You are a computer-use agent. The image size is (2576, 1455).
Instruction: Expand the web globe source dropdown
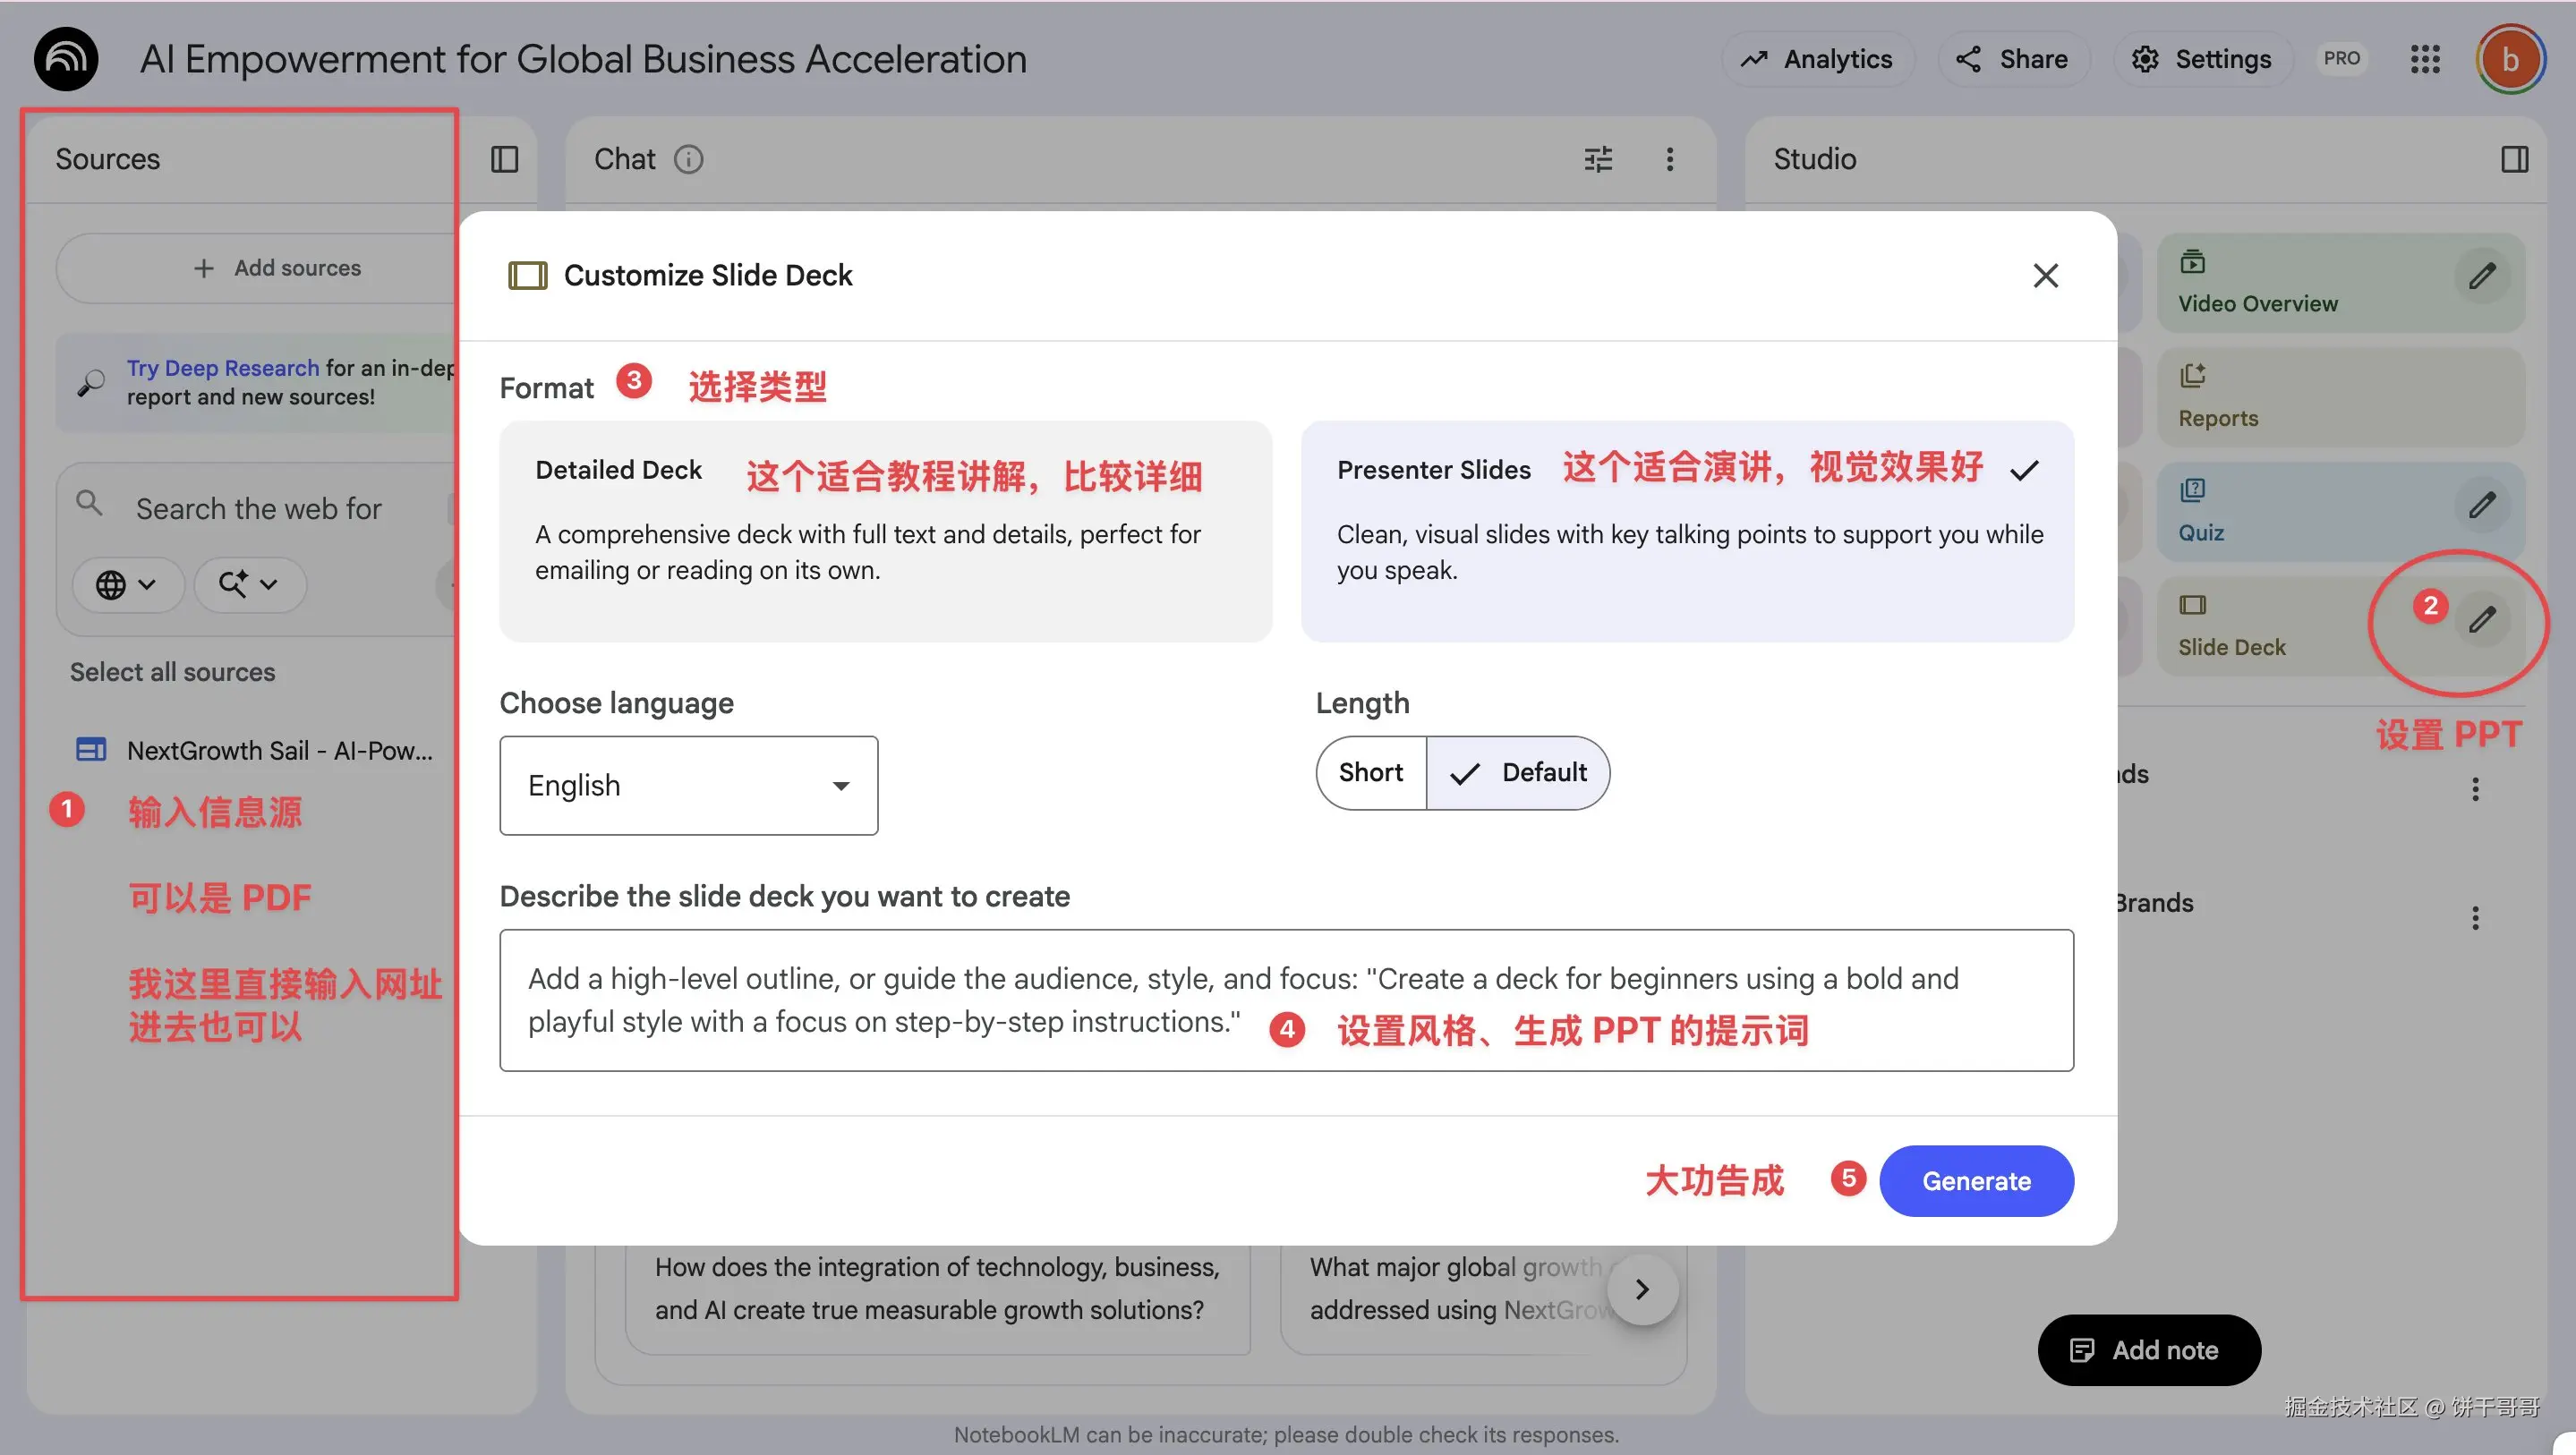[x=127, y=585]
